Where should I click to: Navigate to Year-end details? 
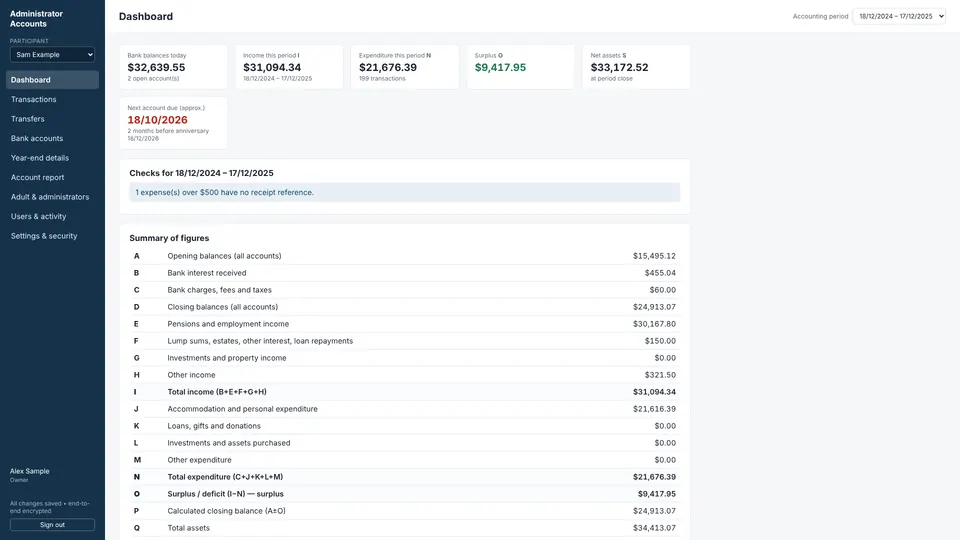52,158
